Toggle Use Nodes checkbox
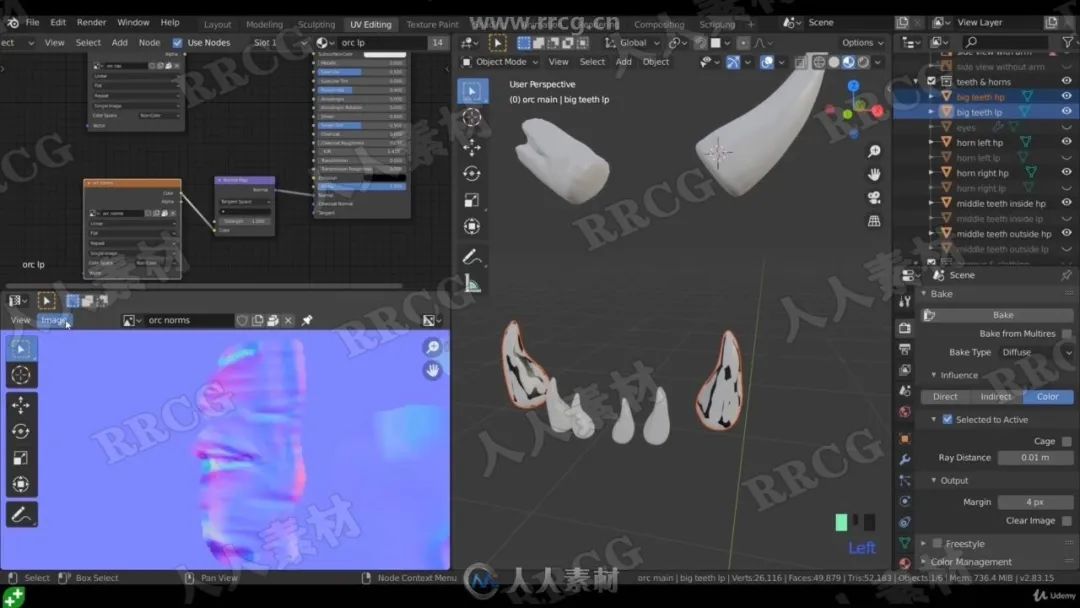The width and height of the screenshot is (1080, 608). (x=178, y=43)
